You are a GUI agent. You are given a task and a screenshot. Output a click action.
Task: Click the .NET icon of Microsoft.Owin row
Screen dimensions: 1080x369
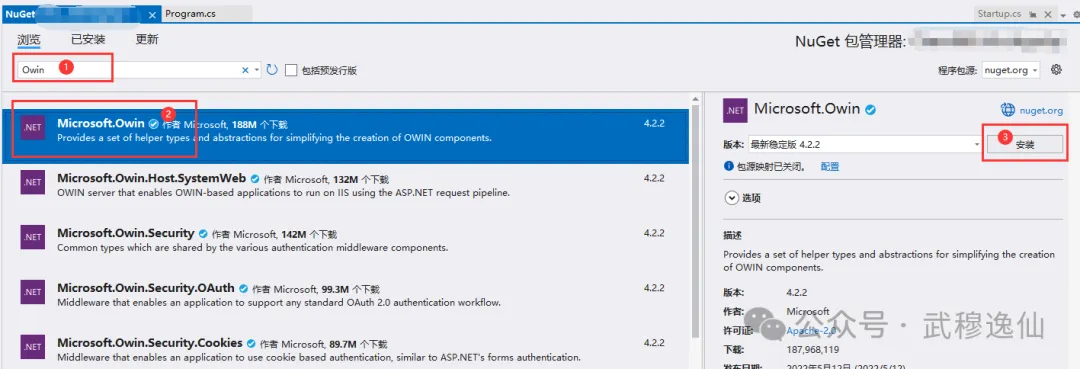[x=32, y=128]
